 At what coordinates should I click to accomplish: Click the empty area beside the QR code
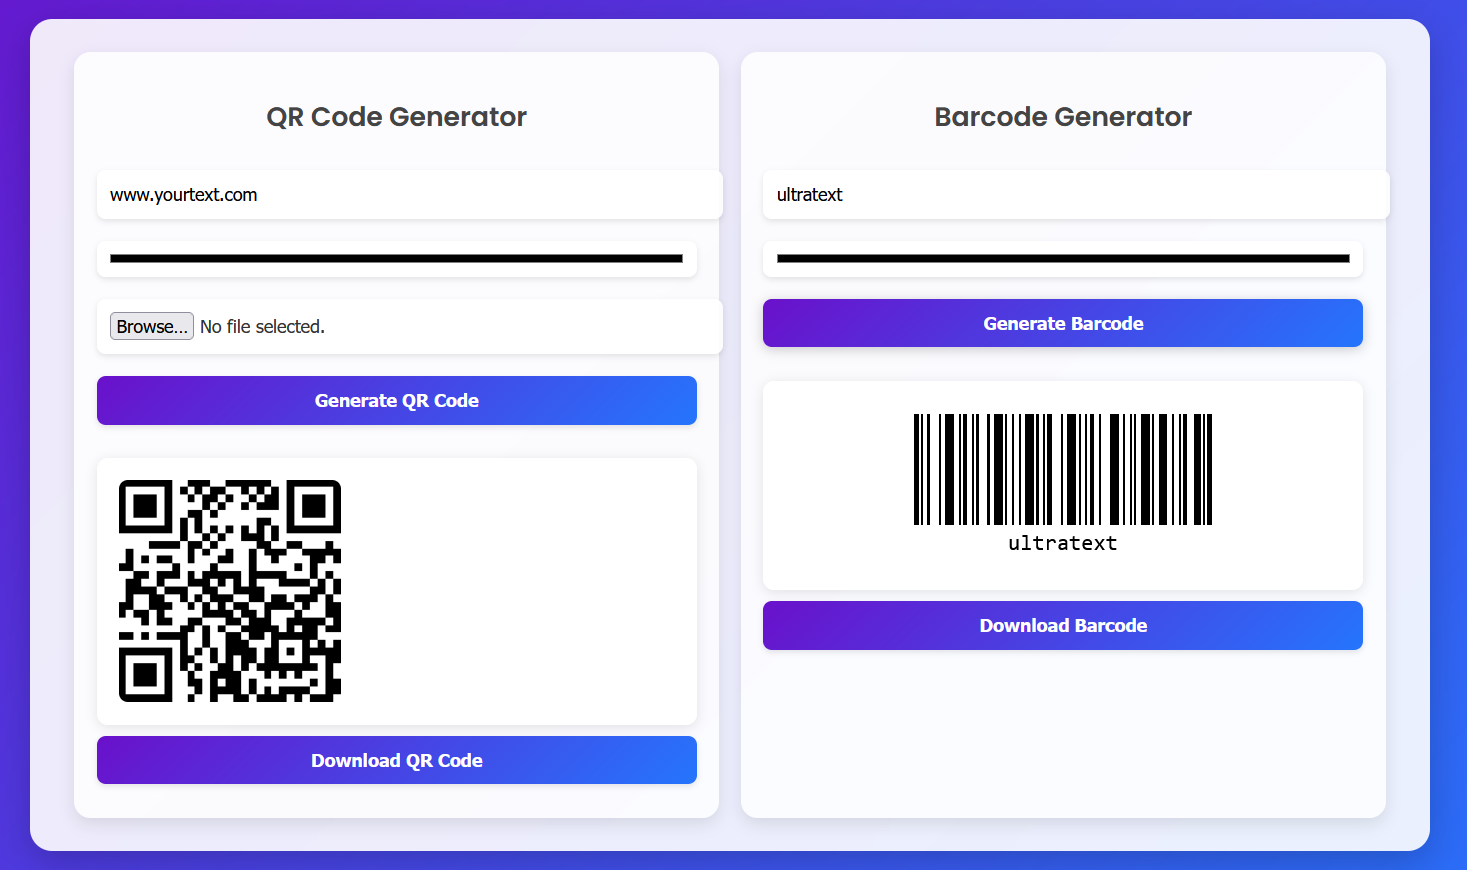(518, 591)
